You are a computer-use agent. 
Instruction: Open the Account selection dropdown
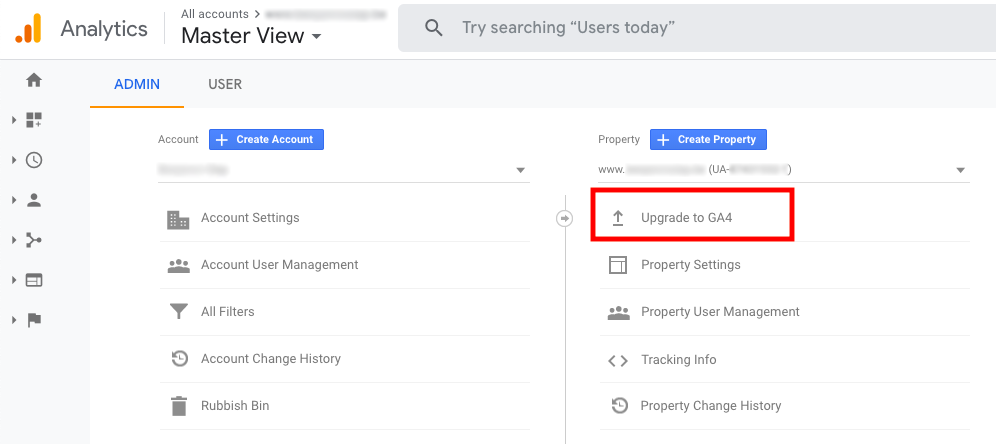click(x=344, y=170)
